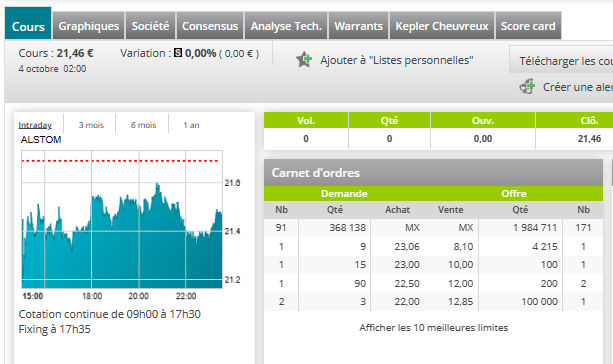Click the offer quantity 100 000

click(x=539, y=301)
